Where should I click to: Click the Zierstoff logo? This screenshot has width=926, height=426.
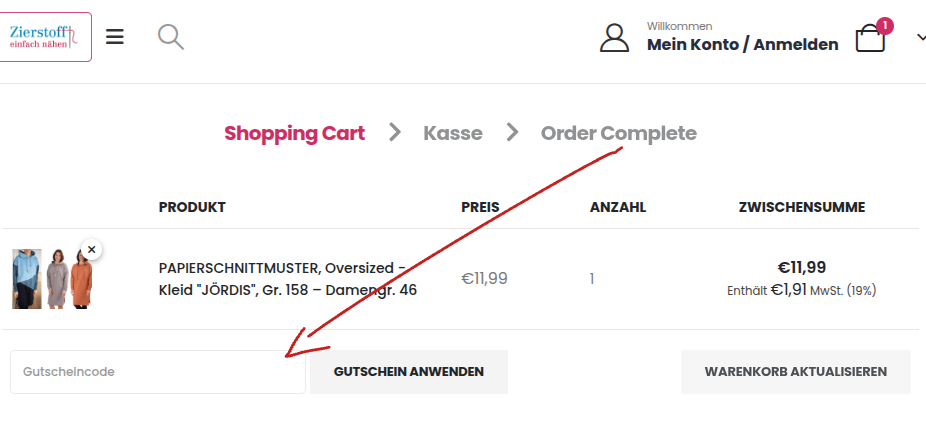click(45, 37)
